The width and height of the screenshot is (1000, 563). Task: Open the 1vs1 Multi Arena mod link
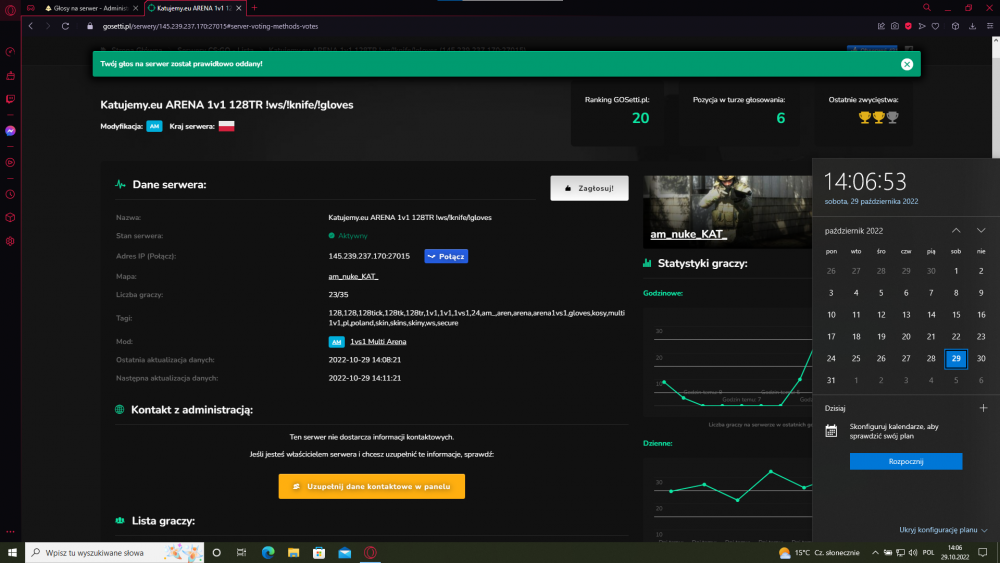(378, 342)
